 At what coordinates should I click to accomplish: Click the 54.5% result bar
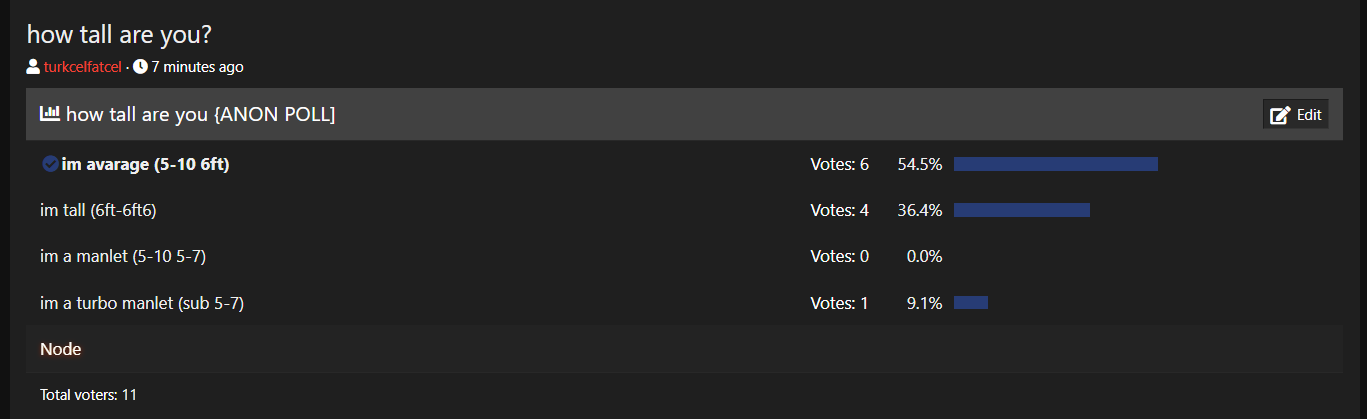pyautogui.click(x=1055, y=164)
